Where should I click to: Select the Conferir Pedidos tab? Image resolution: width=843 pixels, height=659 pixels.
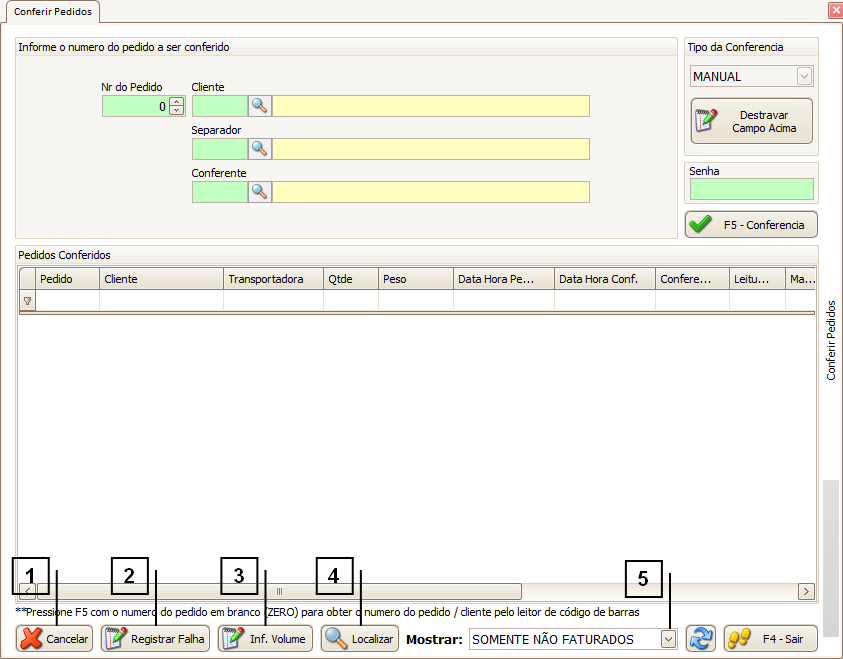click(50, 10)
